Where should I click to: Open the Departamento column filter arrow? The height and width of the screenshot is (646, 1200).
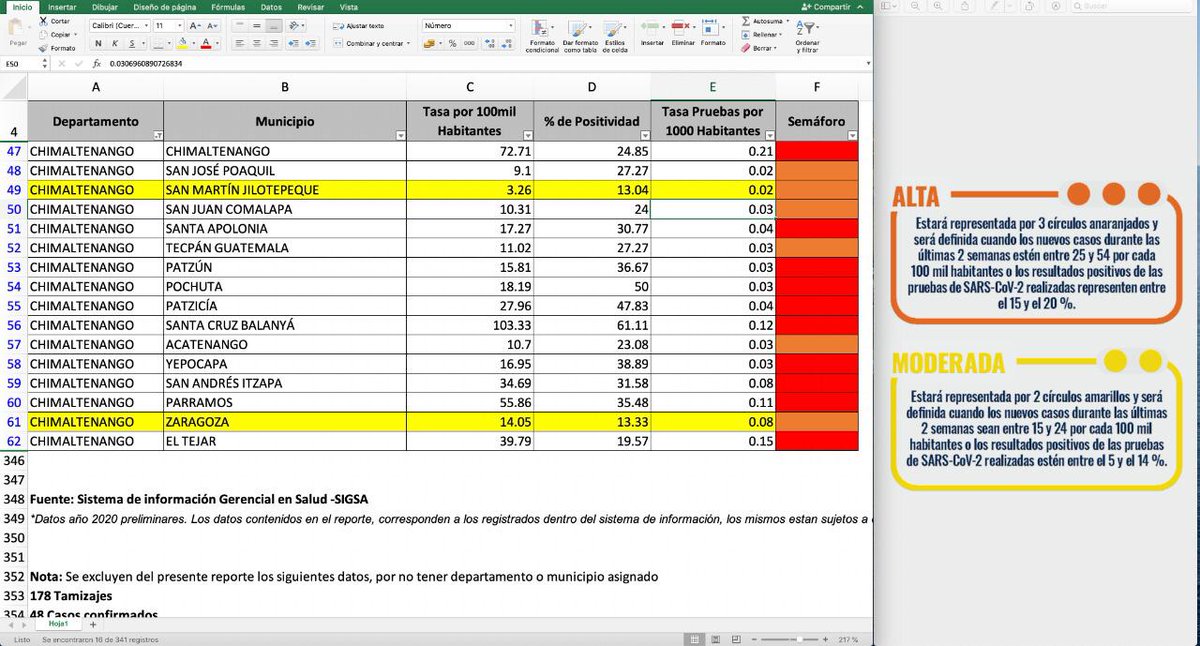[157, 134]
